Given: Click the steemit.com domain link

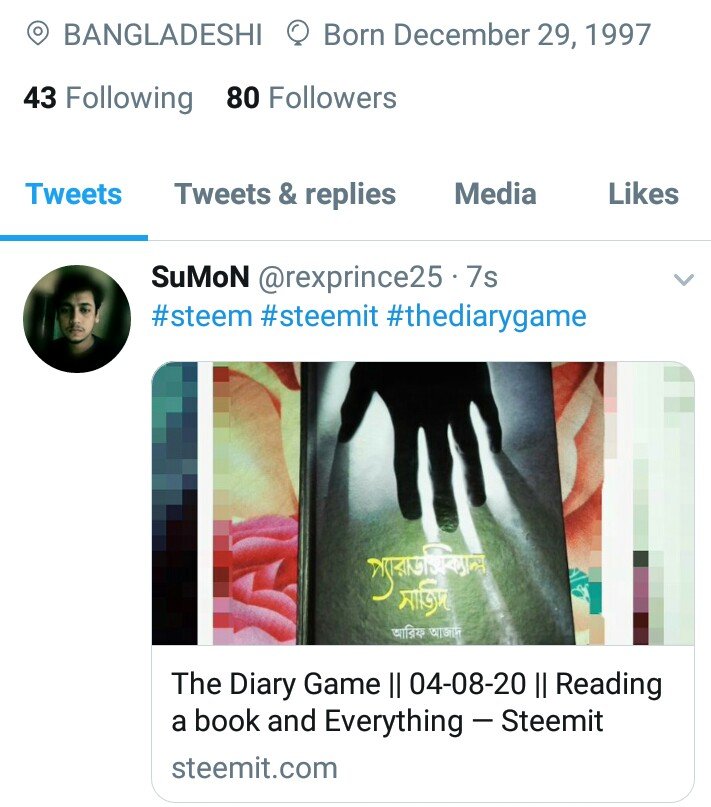Looking at the screenshot, I should [254, 768].
